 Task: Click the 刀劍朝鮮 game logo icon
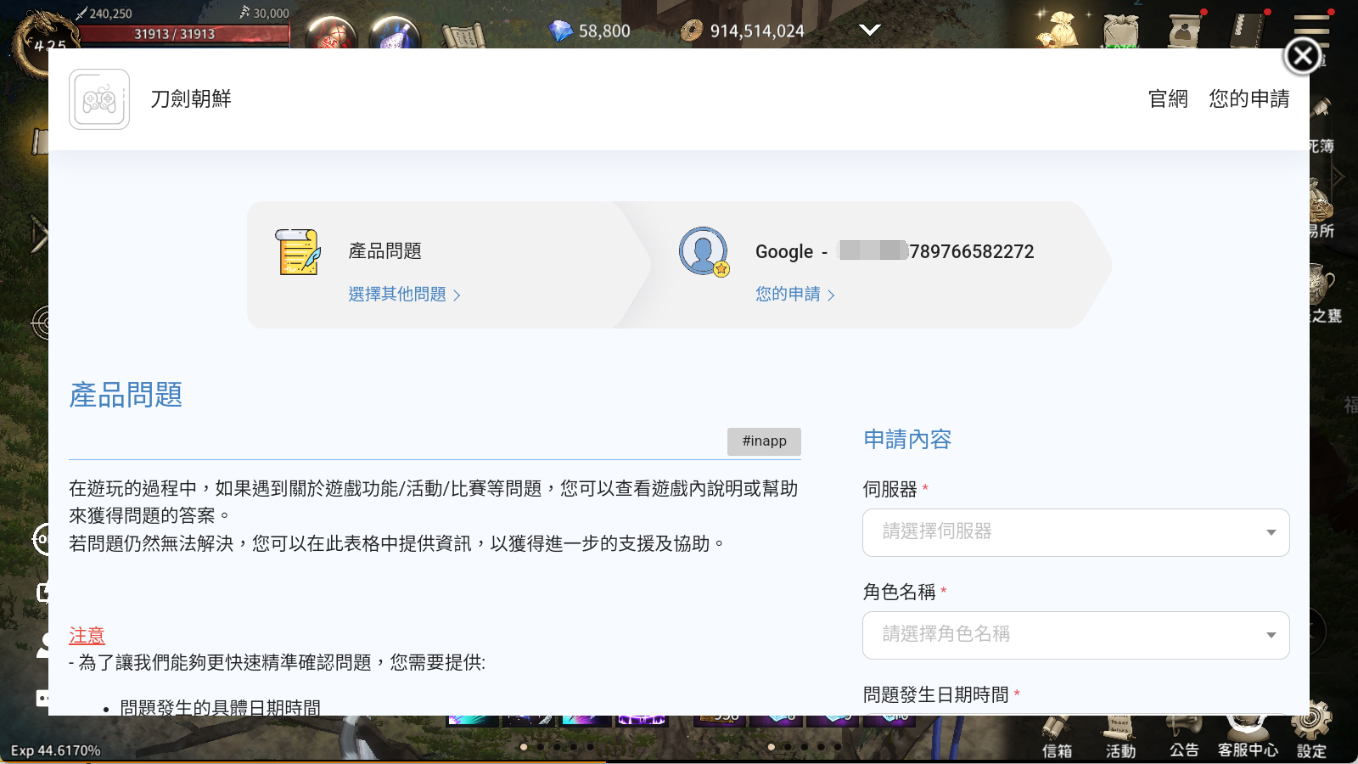pos(99,99)
